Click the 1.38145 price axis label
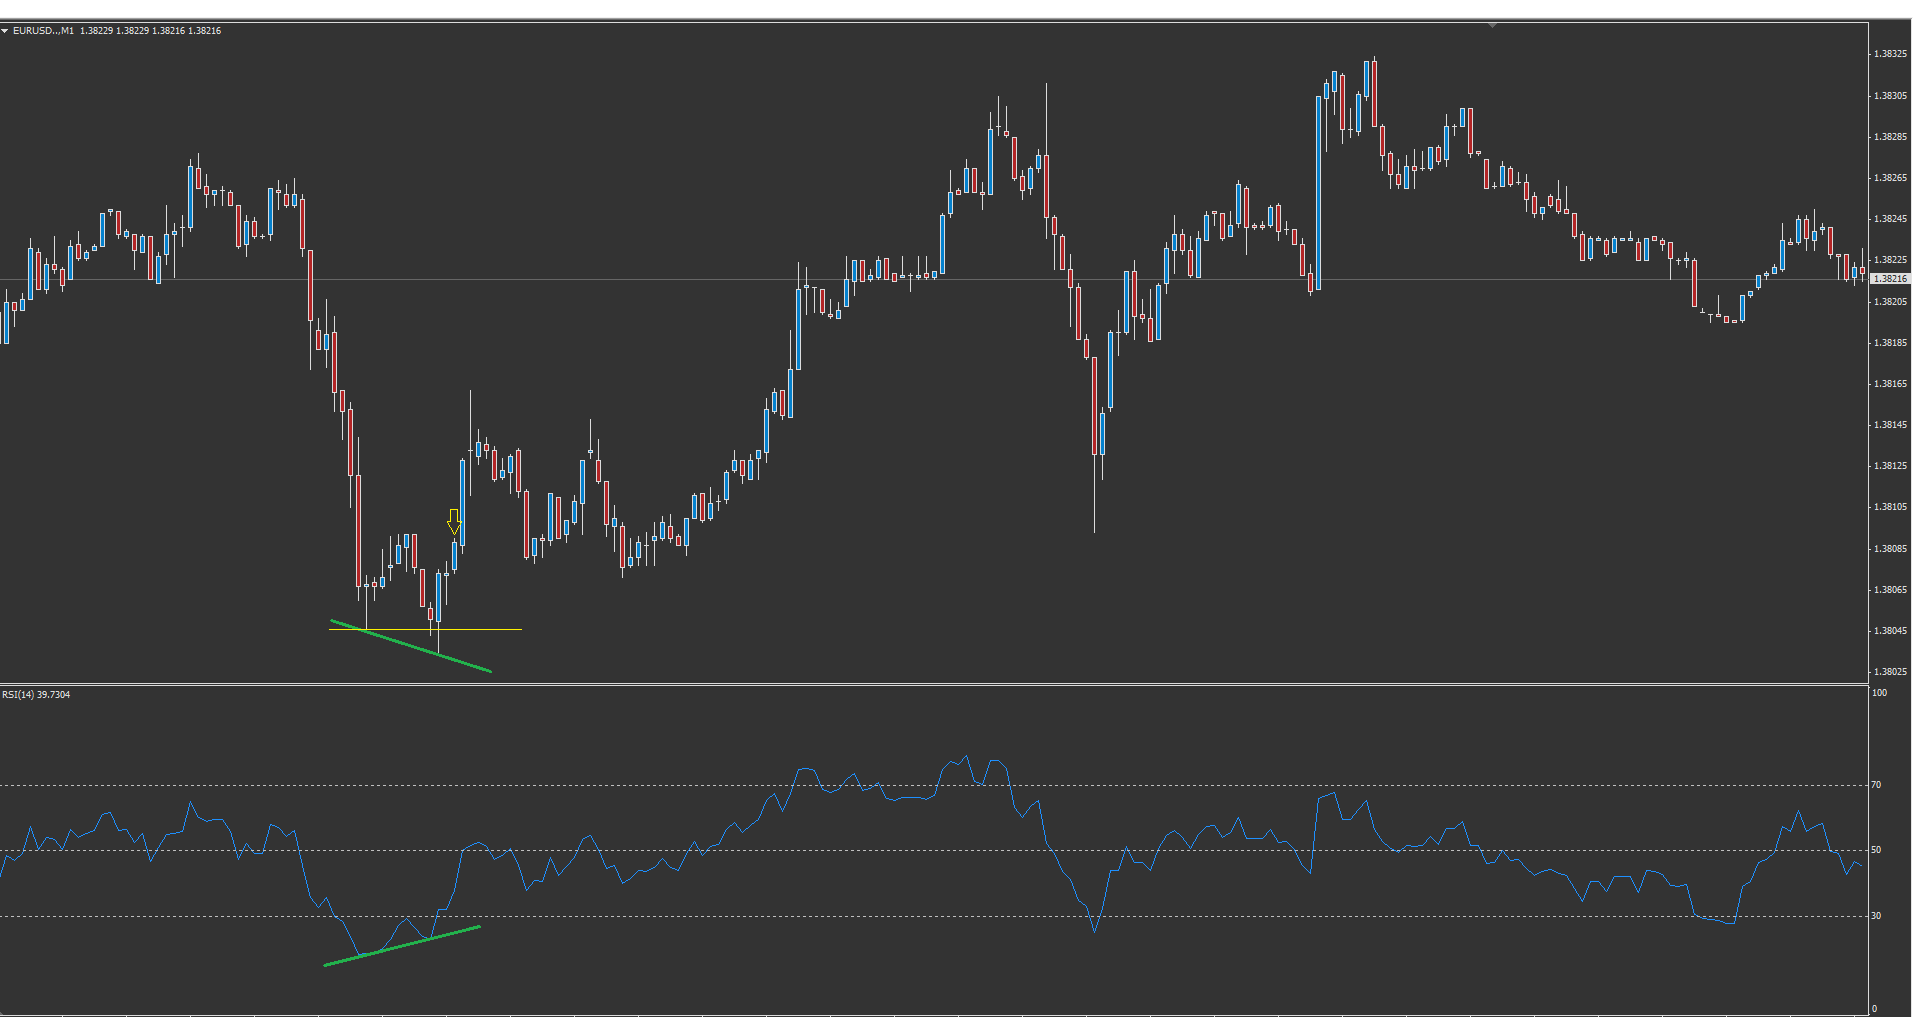 tap(1890, 425)
